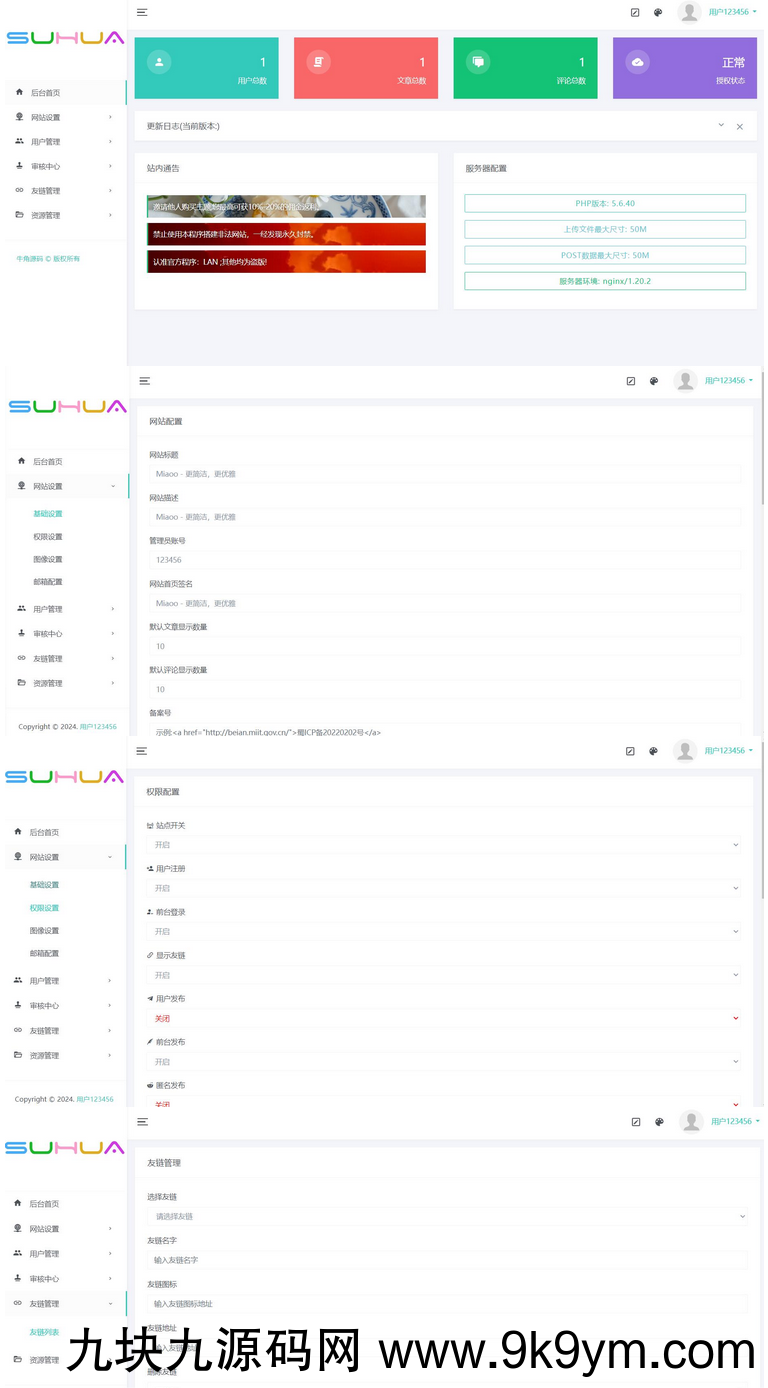Image resolution: width=768 pixels, height=1388 pixels.
Task: Open the 禁止使用本程序搭建非法网站 notice banner
Action: [286, 234]
